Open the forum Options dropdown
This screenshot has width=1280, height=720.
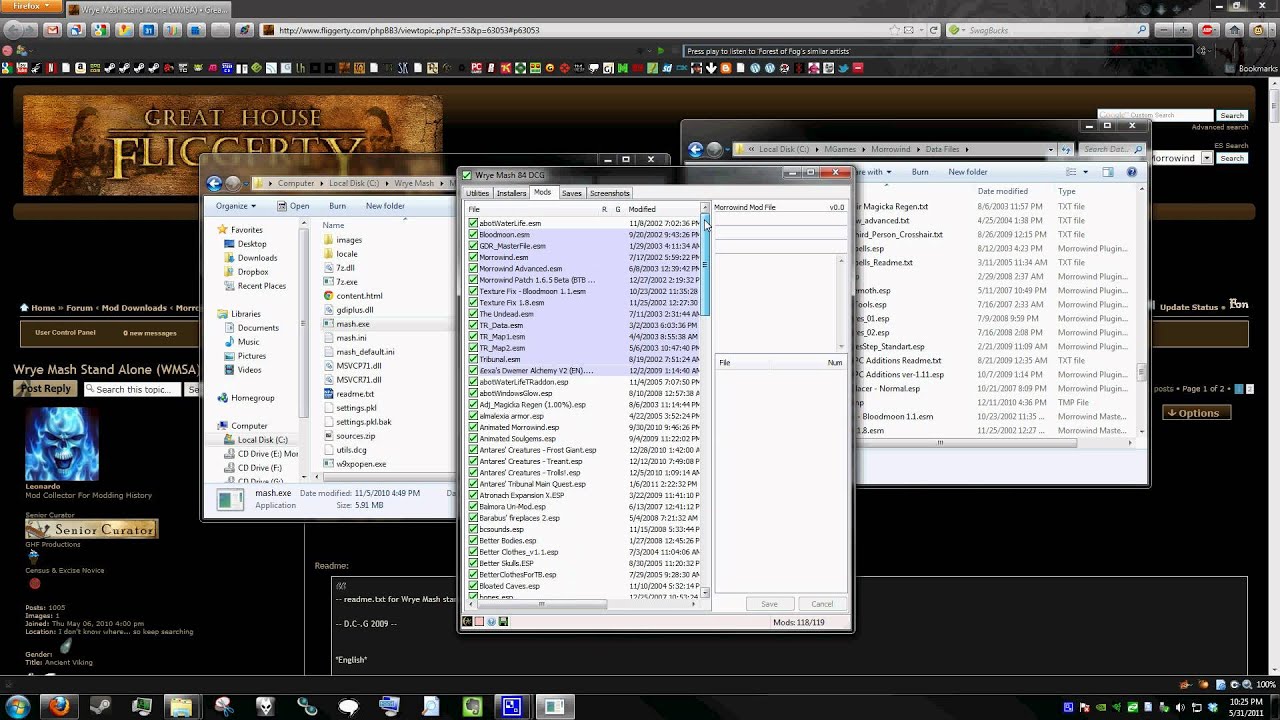pos(1199,413)
